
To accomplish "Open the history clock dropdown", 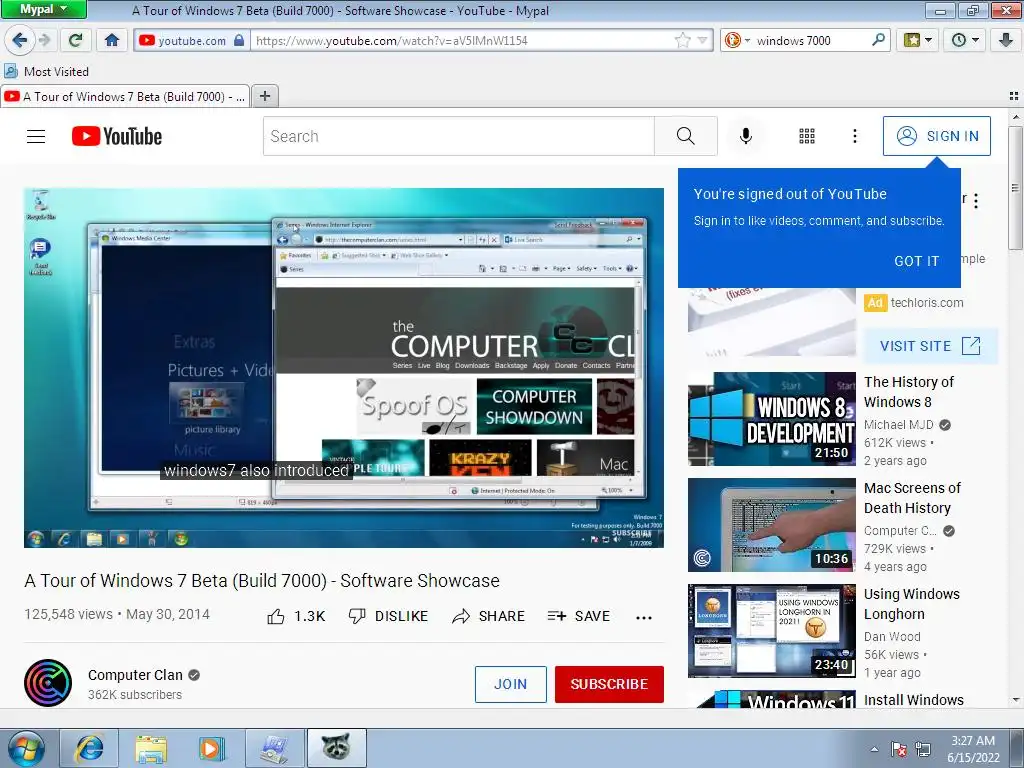I will pos(965,40).
